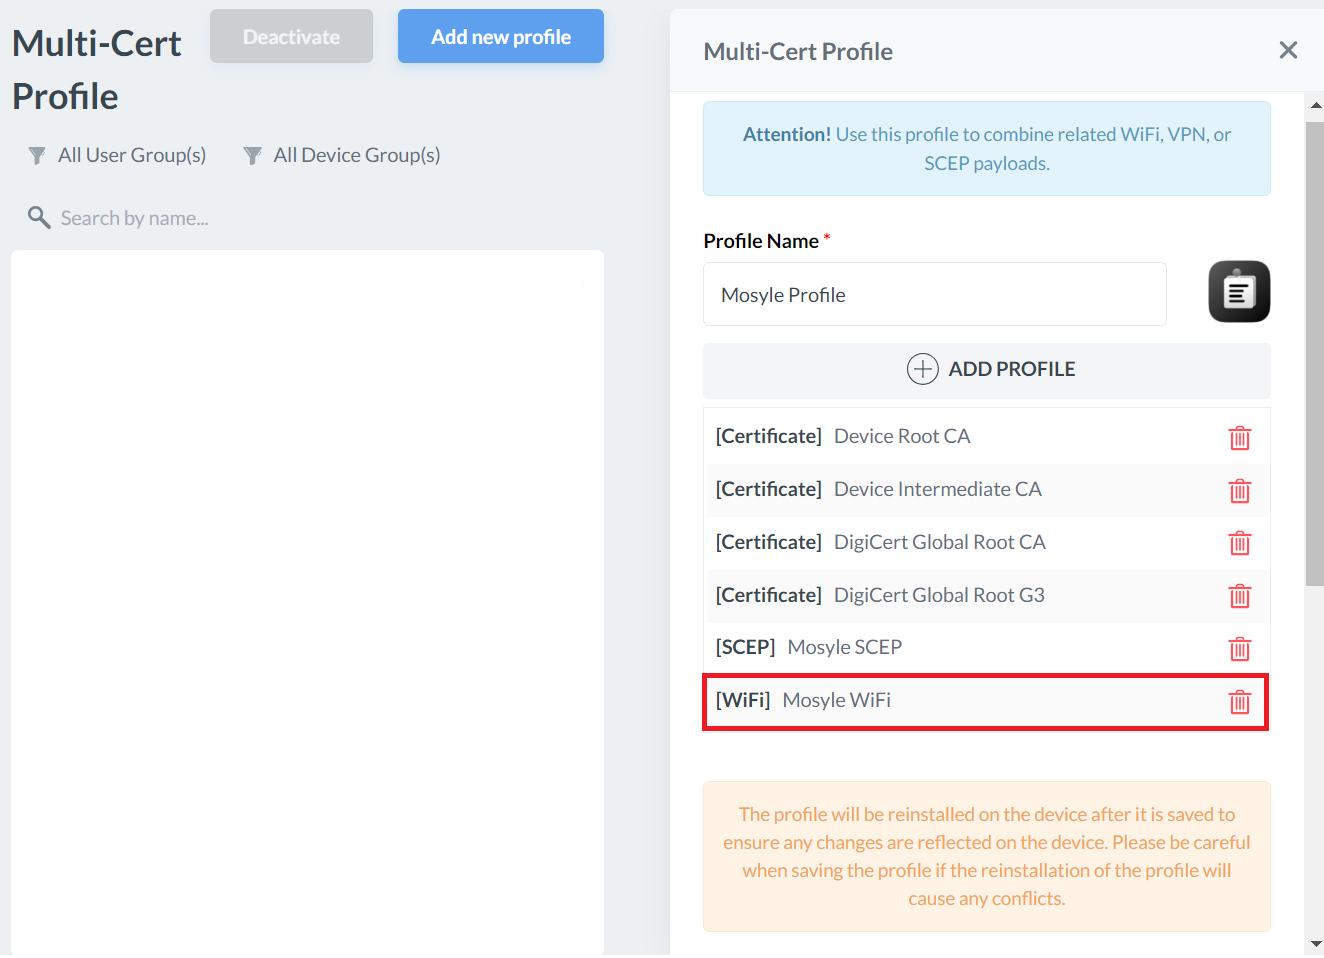1324x958 pixels.
Task: Click the profile clipboard icon
Action: pos(1239,292)
